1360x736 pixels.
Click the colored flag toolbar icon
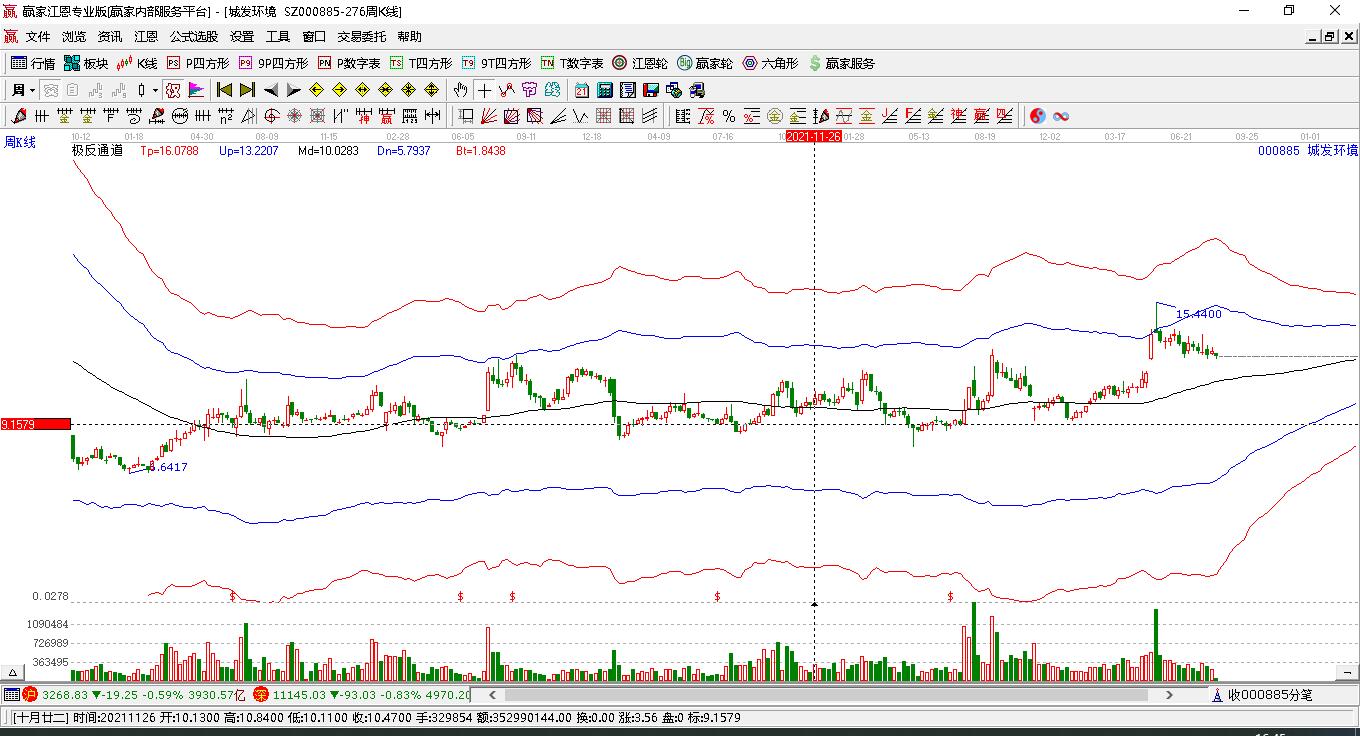tap(196, 90)
